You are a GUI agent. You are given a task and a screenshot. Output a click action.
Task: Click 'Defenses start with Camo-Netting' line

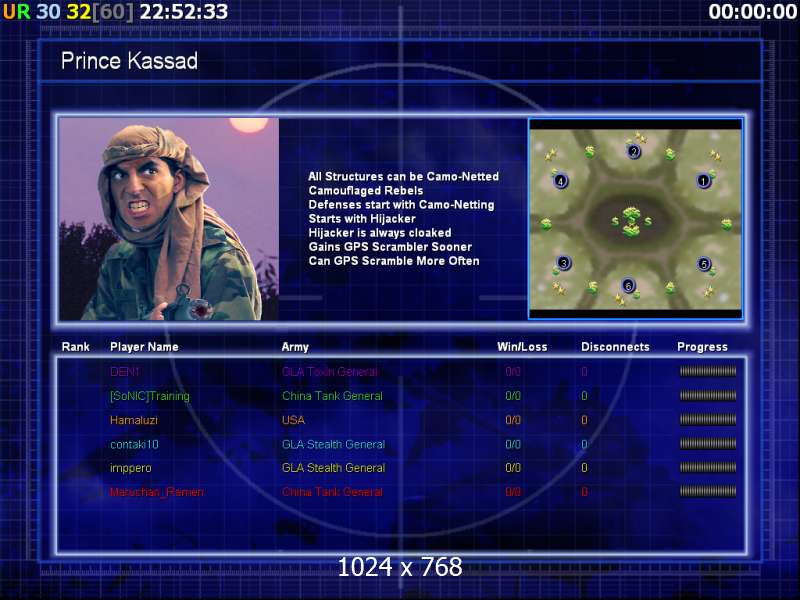click(x=402, y=205)
